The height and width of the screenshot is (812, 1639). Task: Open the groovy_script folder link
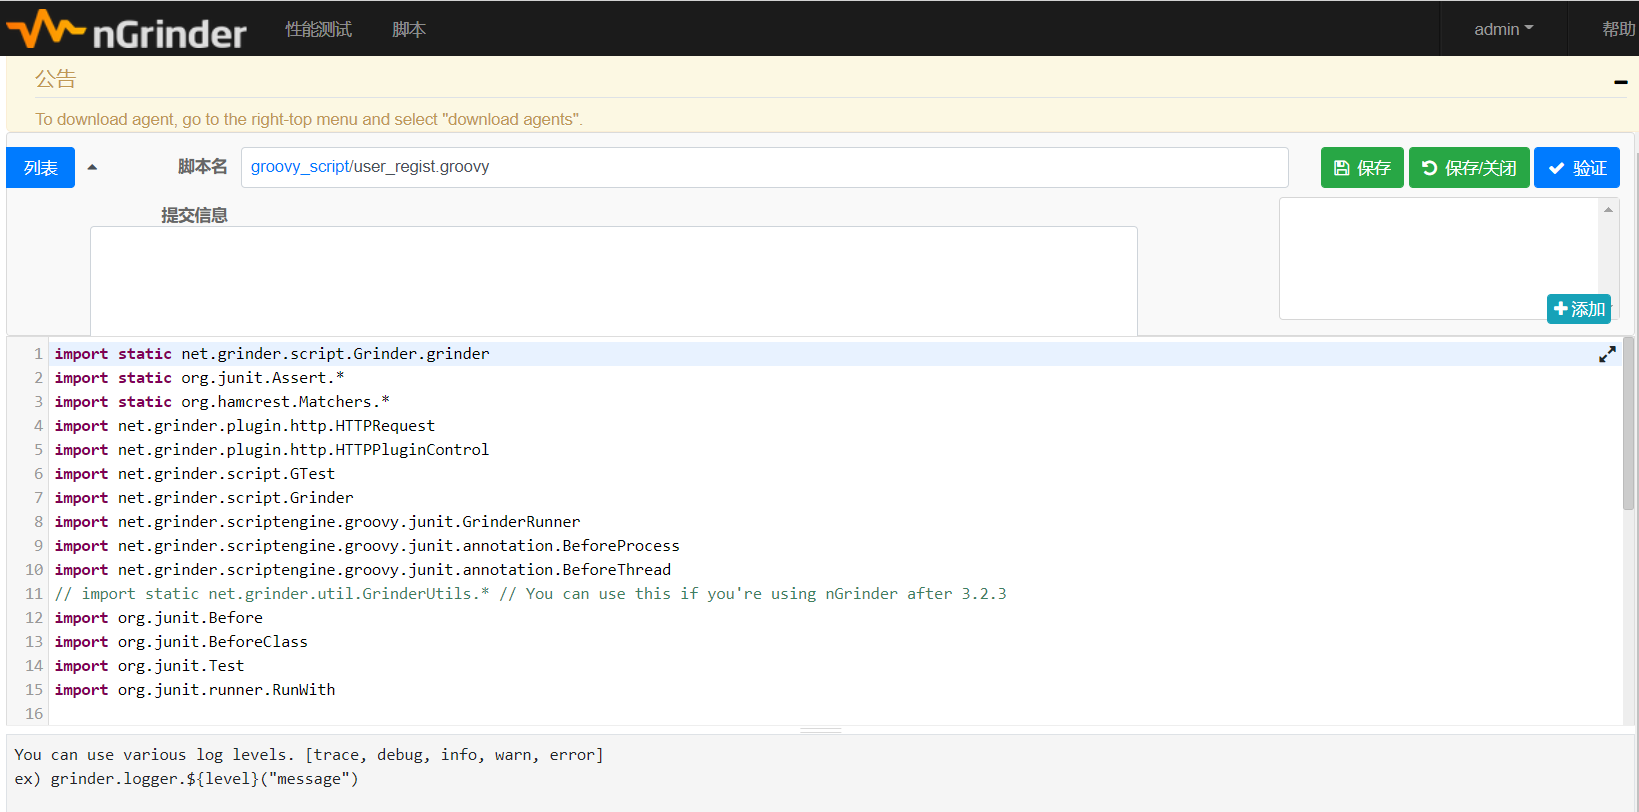tap(299, 167)
